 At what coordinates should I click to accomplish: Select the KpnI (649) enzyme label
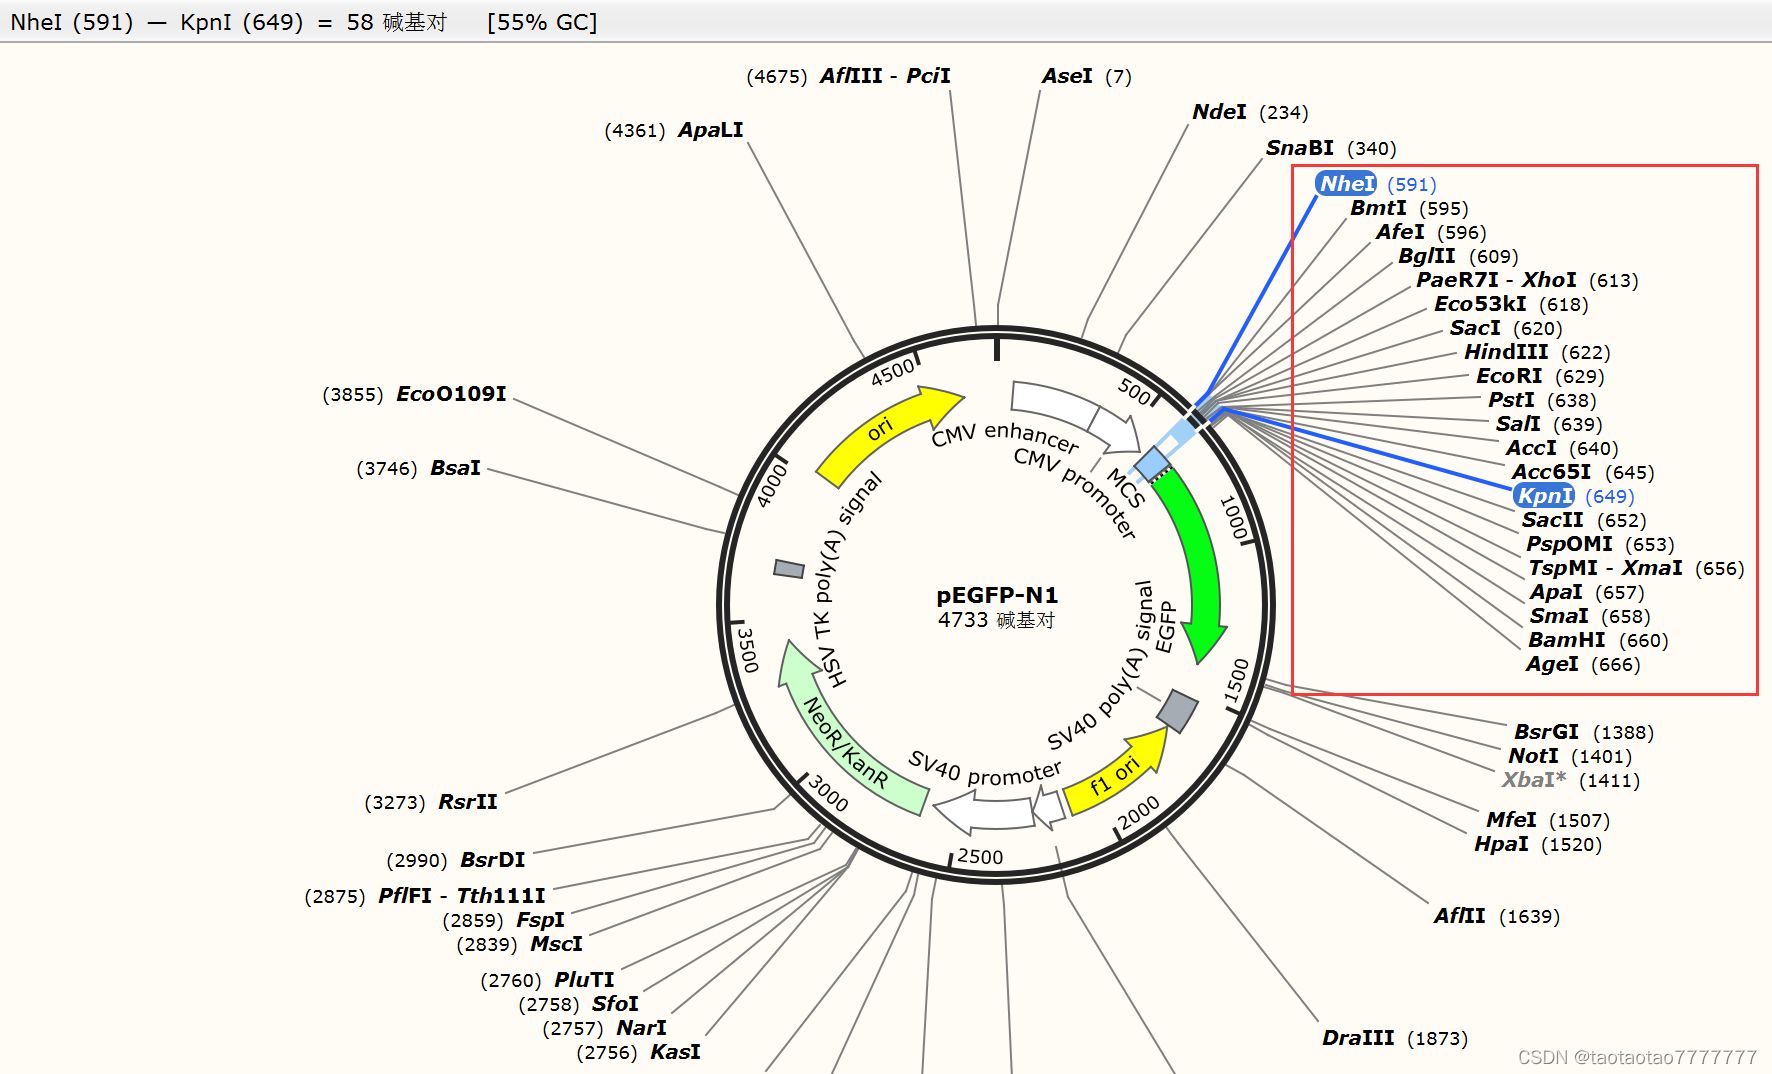[1574, 496]
